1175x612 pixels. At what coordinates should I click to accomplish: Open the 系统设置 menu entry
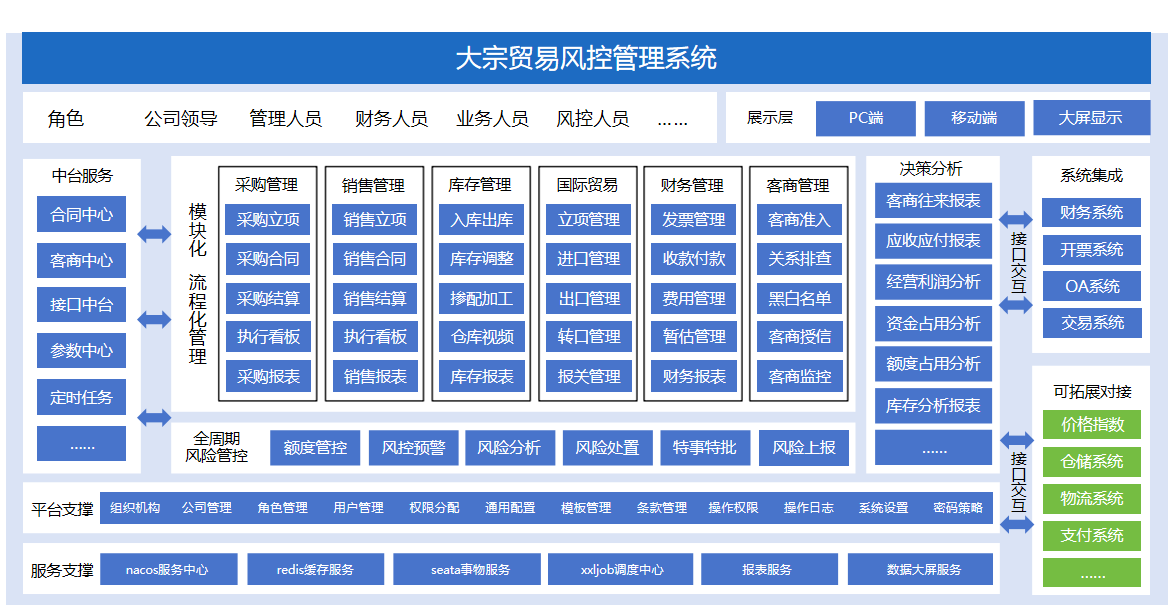tap(885, 507)
